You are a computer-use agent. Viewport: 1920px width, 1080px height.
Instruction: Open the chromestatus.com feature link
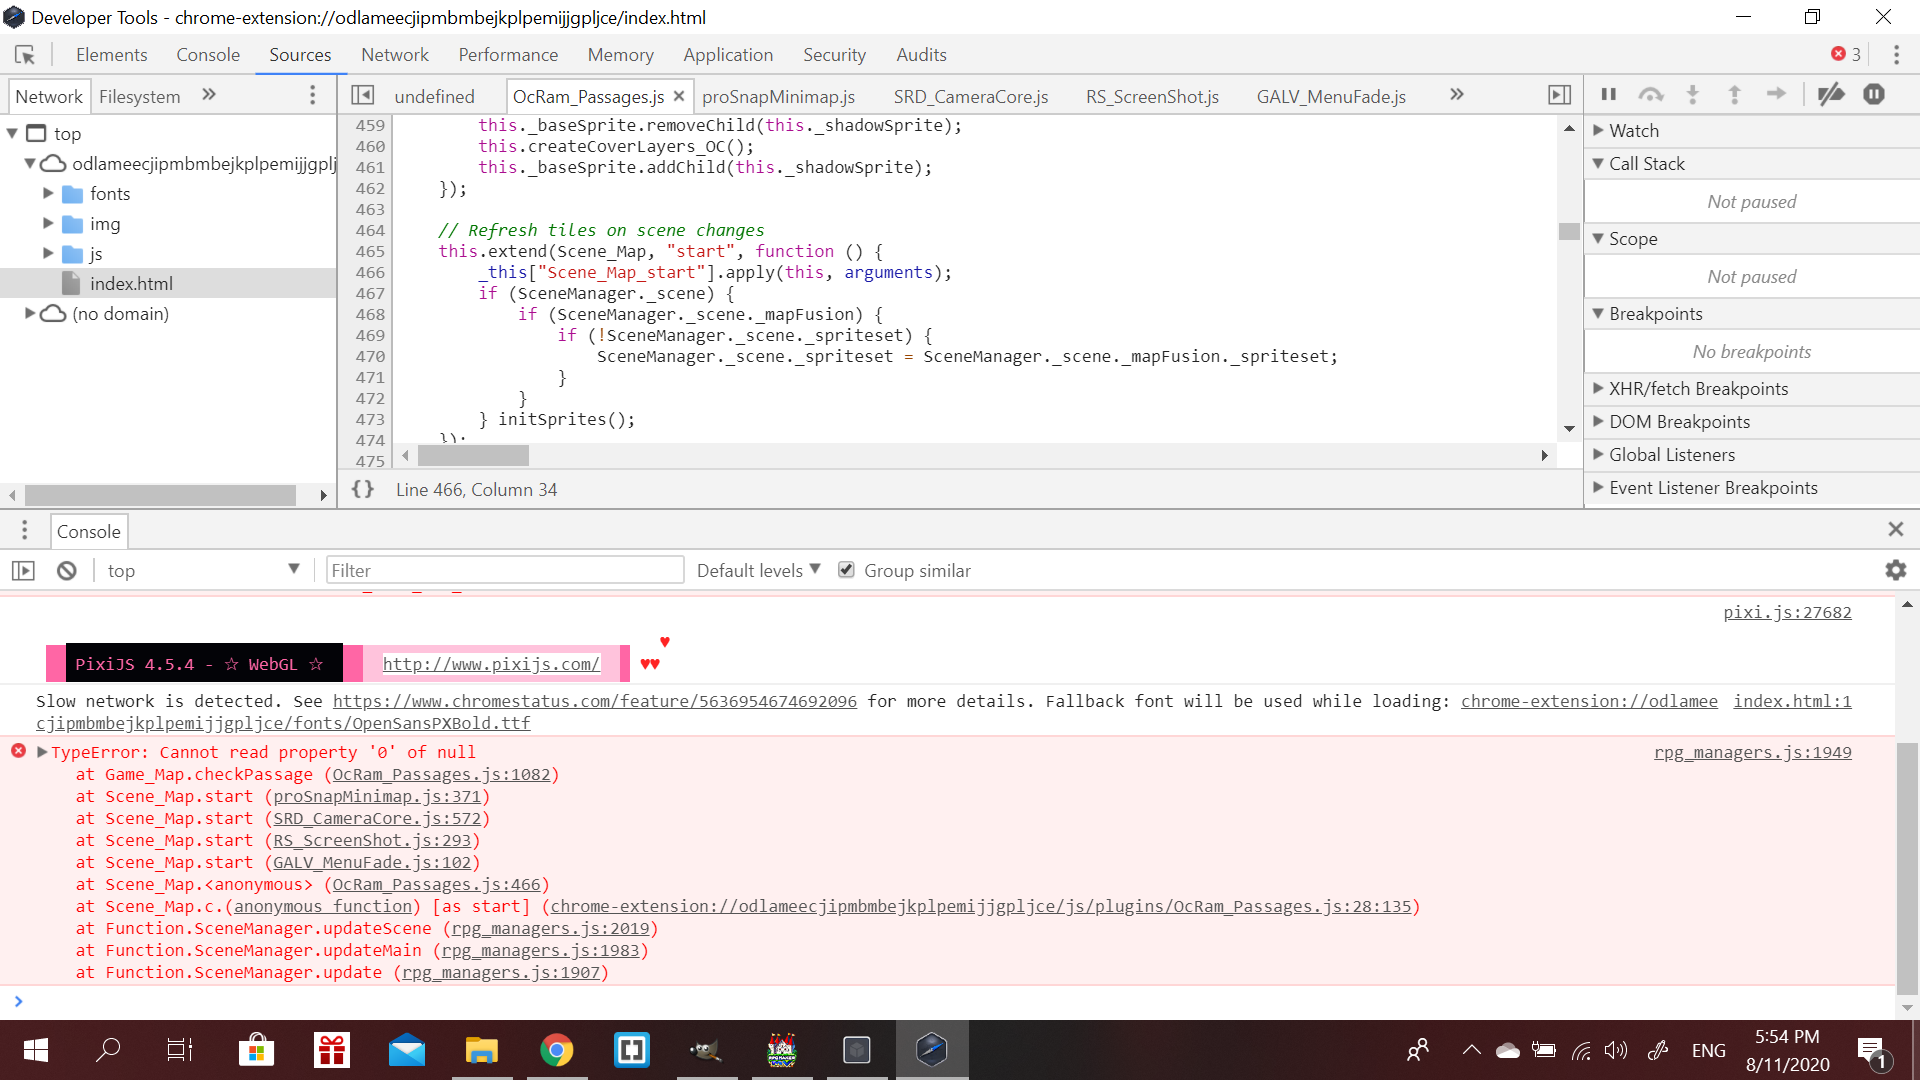pos(595,701)
